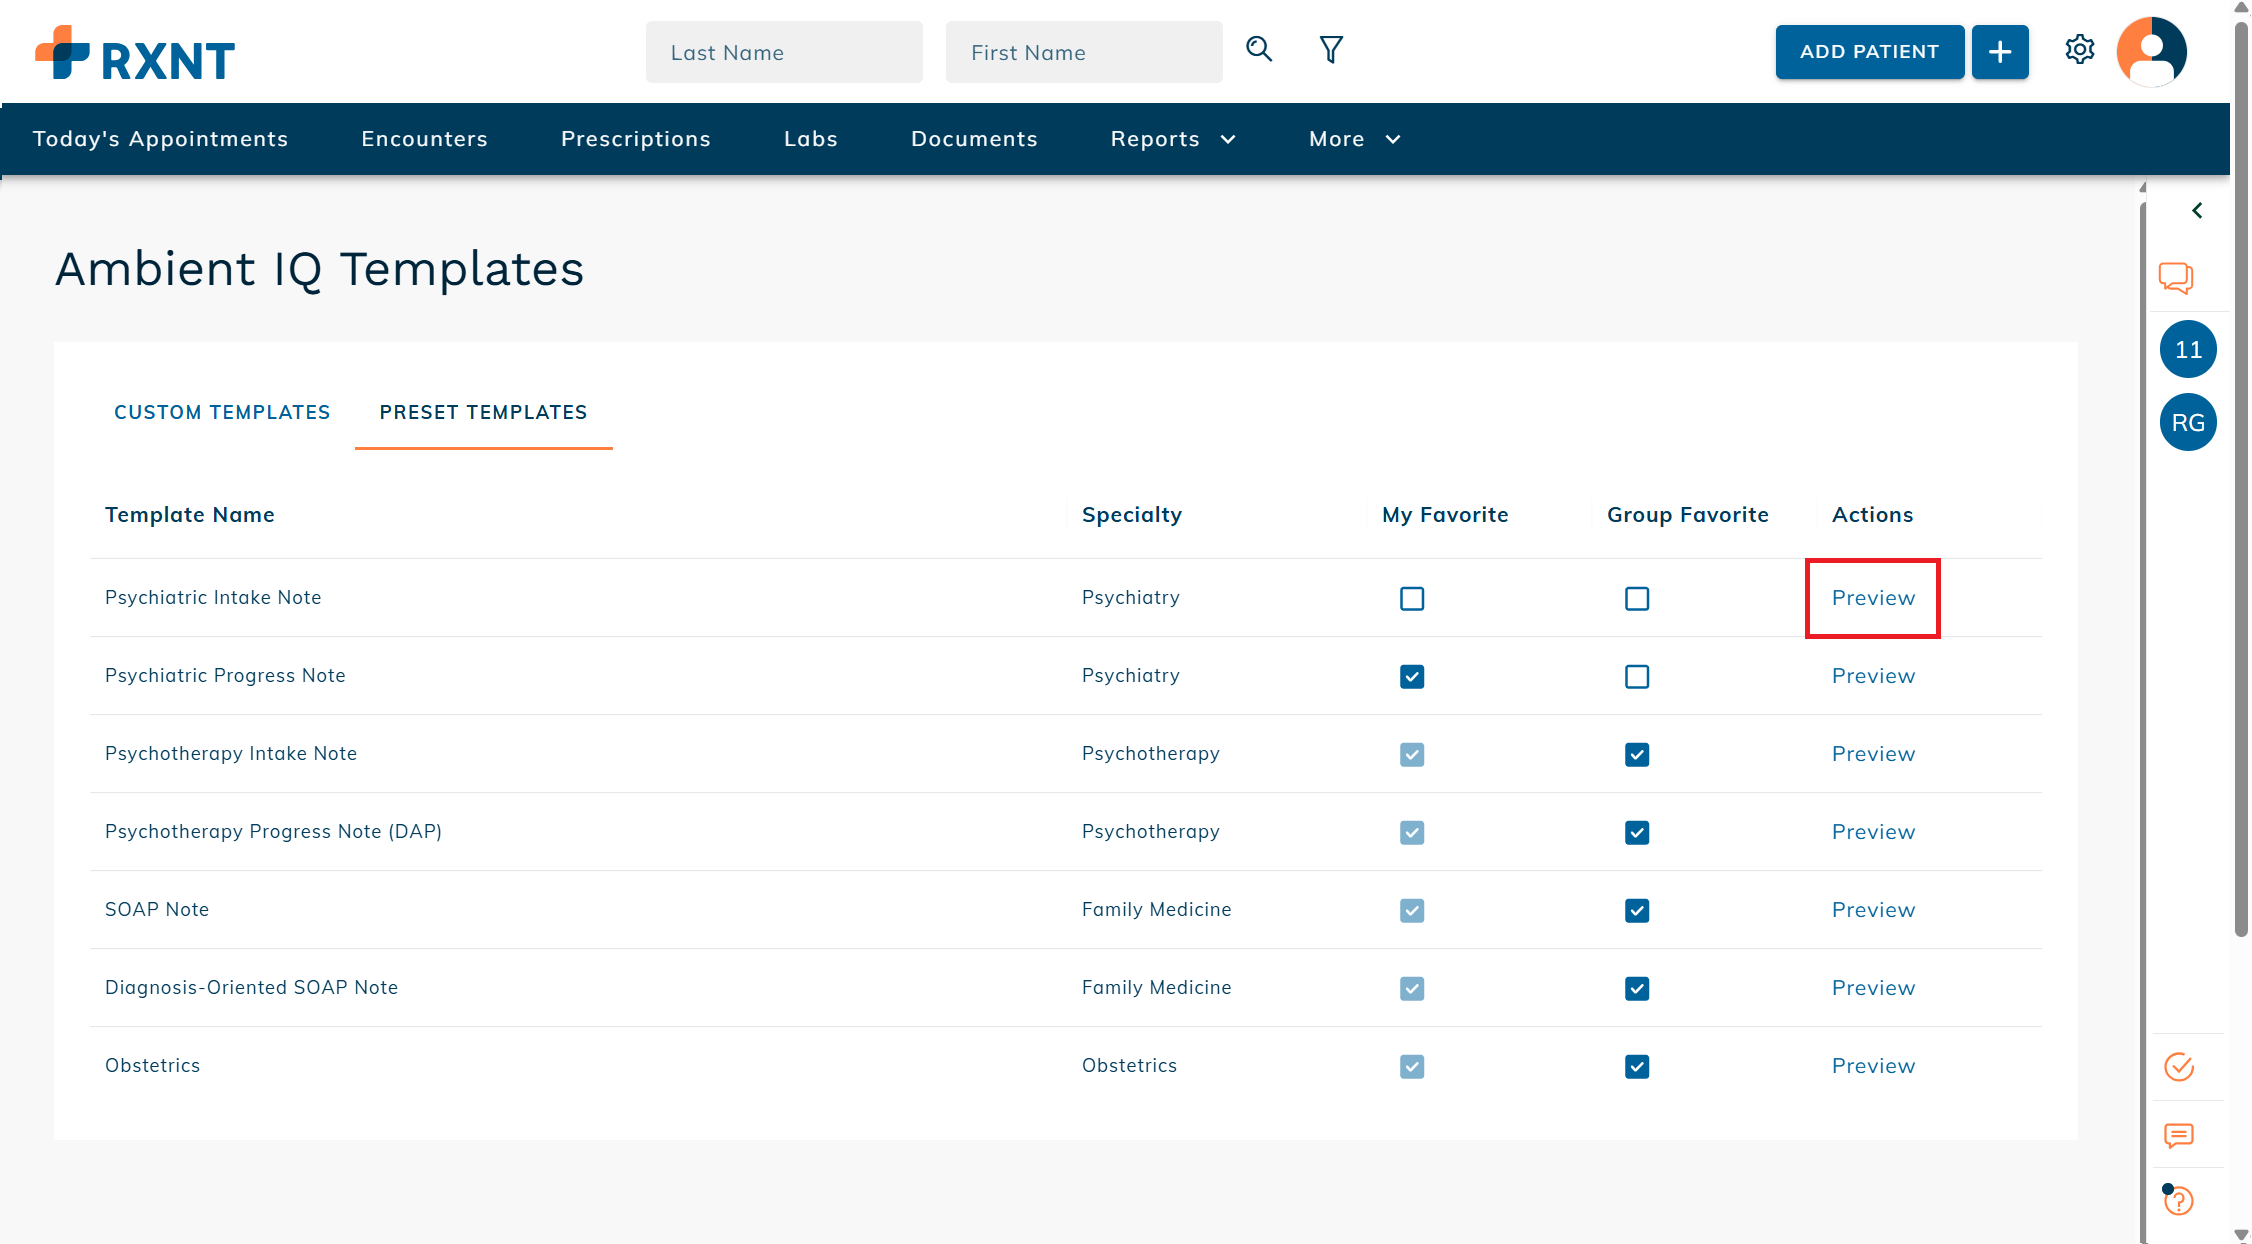Click the search magnifier icon
The height and width of the screenshot is (1244, 2252).
point(1259,49)
